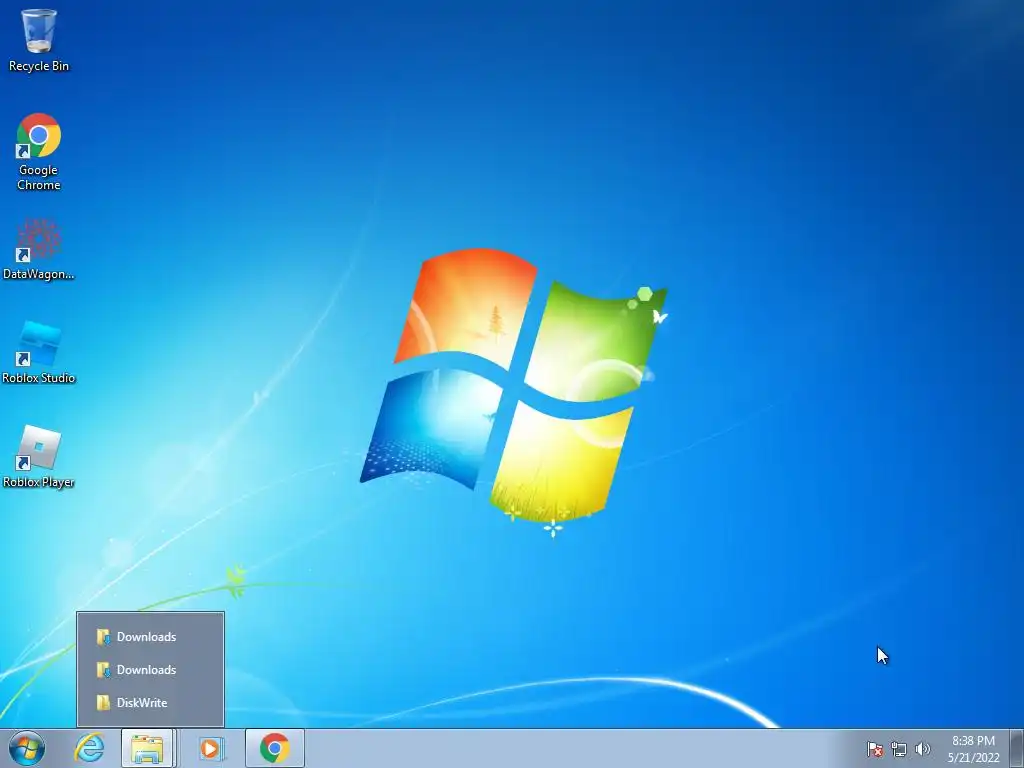The width and height of the screenshot is (1024, 768).
Task: Click the Windows Explorer taskbar button
Action: 148,748
